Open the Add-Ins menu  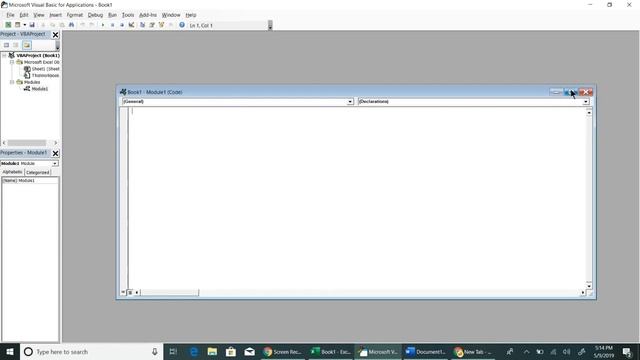148,15
